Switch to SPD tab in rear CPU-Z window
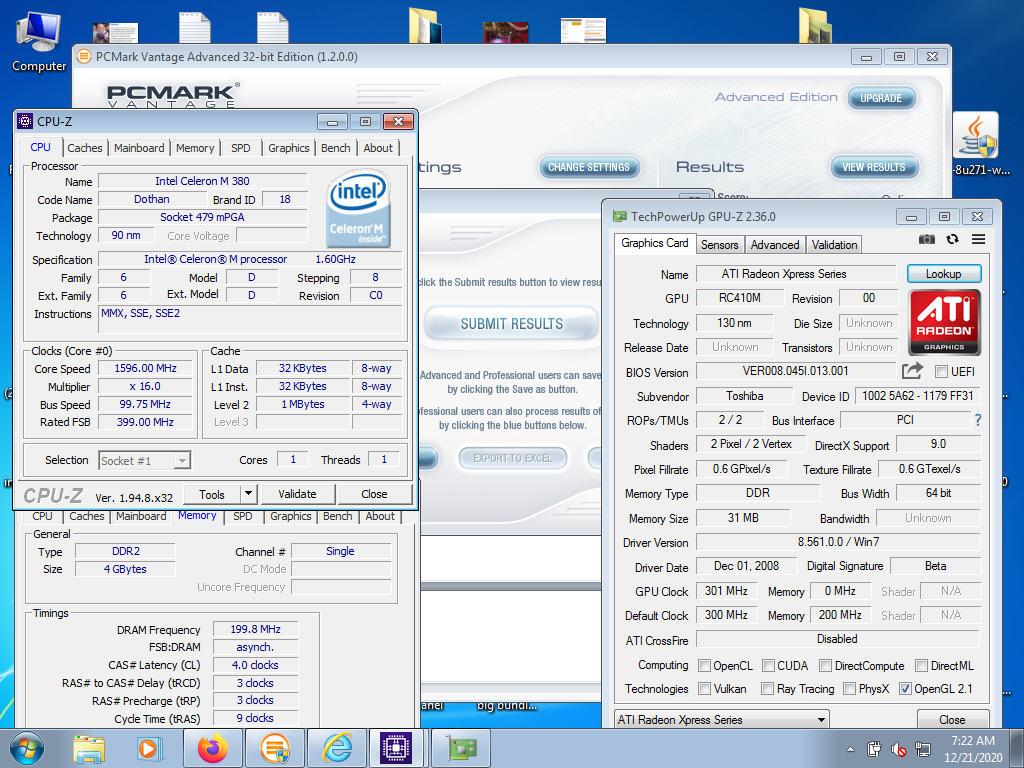The height and width of the screenshot is (768, 1024). [242, 516]
